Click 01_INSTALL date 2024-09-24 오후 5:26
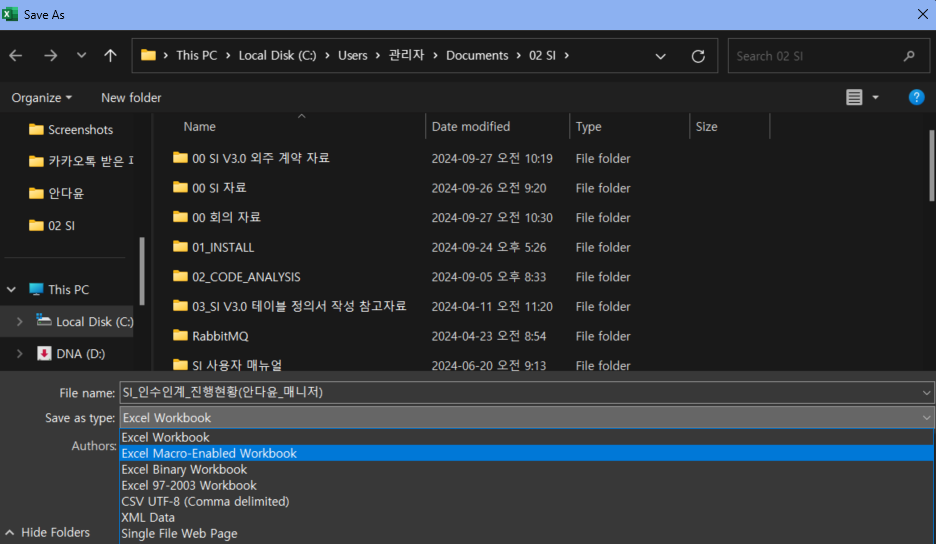936x544 pixels. pos(489,247)
